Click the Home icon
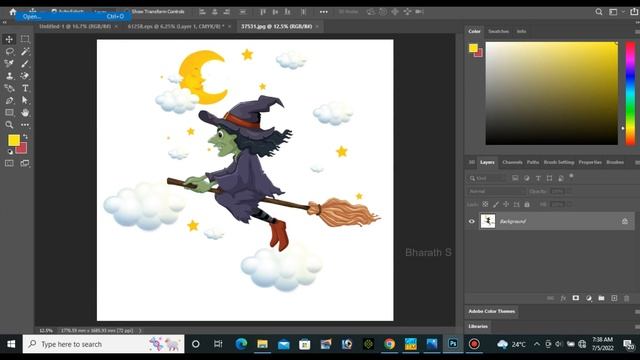 pyautogui.click(x=13, y=11)
